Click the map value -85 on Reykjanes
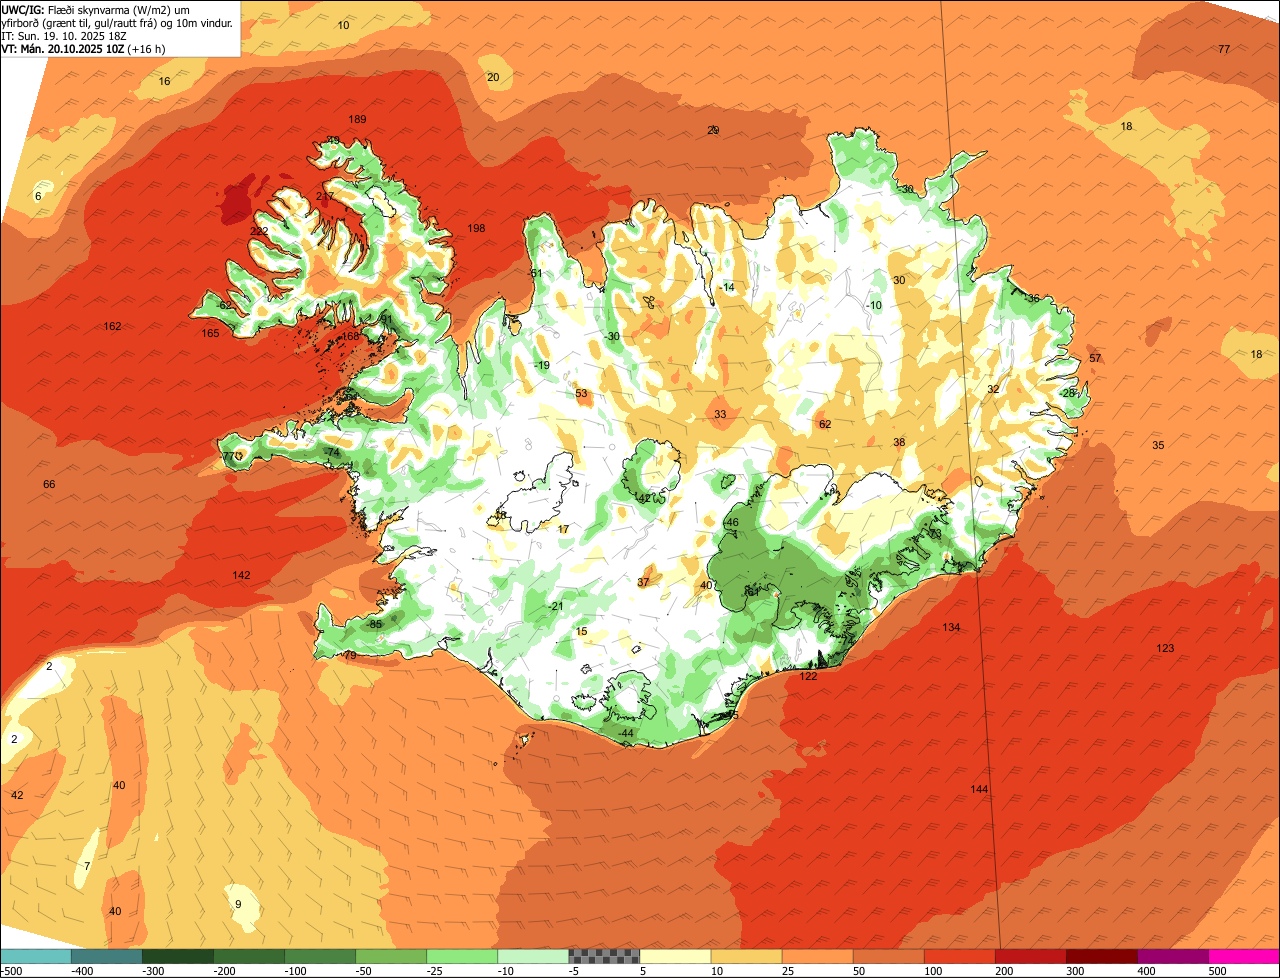Viewport: 1280px width, 978px height. [x=375, y=624]
